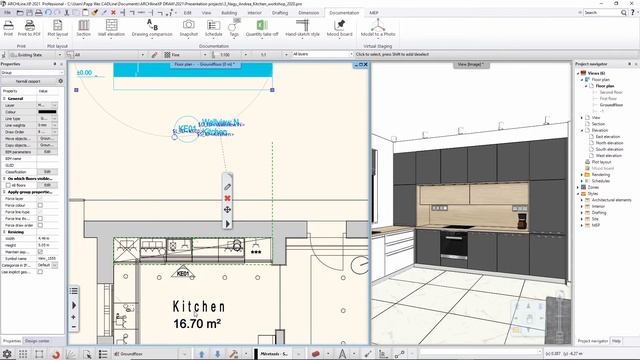This screenshot has height=360, width=640.
Task: Toggle the Use explicit geometry checkbox
Action: [x=40, y=272]
